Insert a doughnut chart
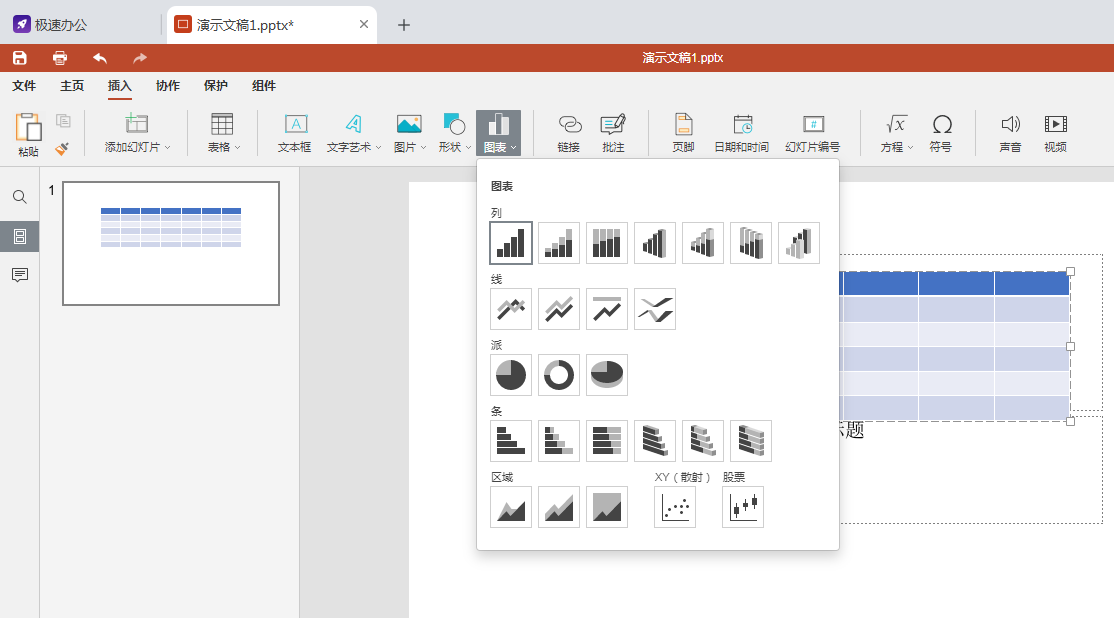The image size is (1114, 618). tap(559, 375)
